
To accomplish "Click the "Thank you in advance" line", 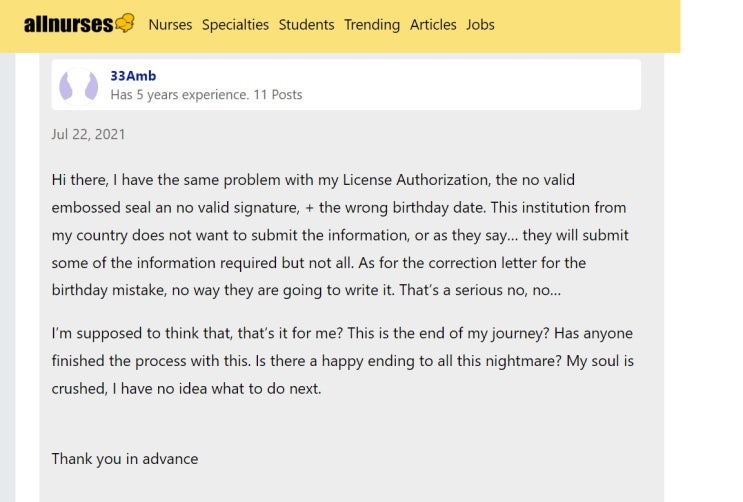I will [x=125, y=459].
